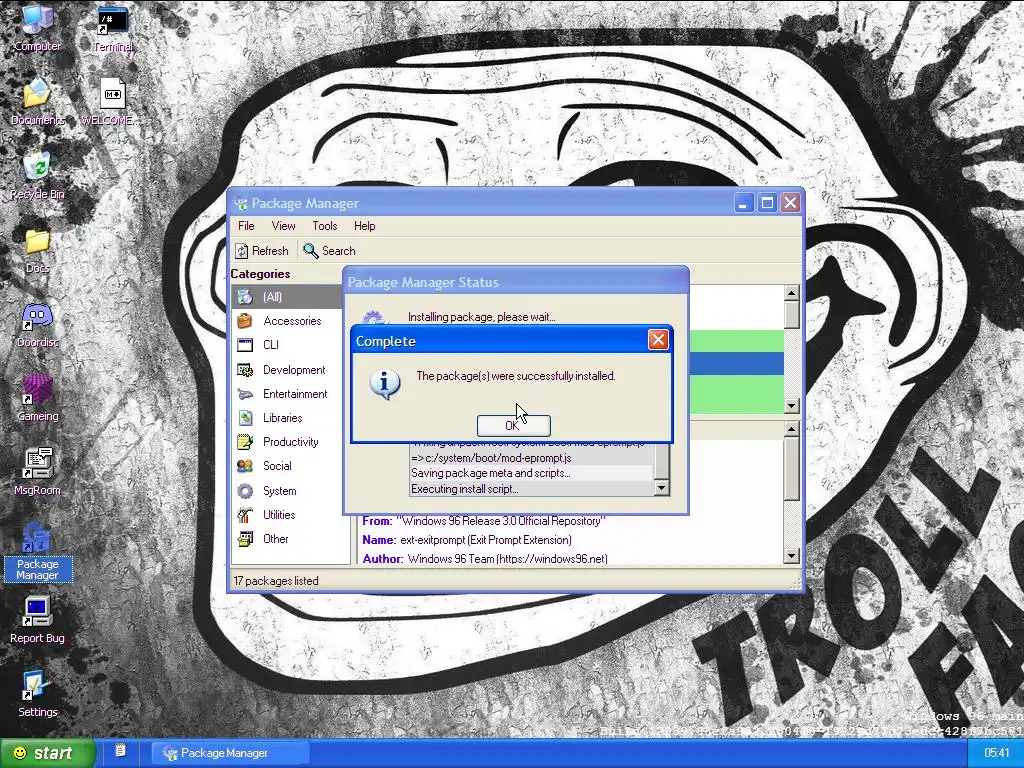Open the Documents desktop folder

[x=37, y=101]
